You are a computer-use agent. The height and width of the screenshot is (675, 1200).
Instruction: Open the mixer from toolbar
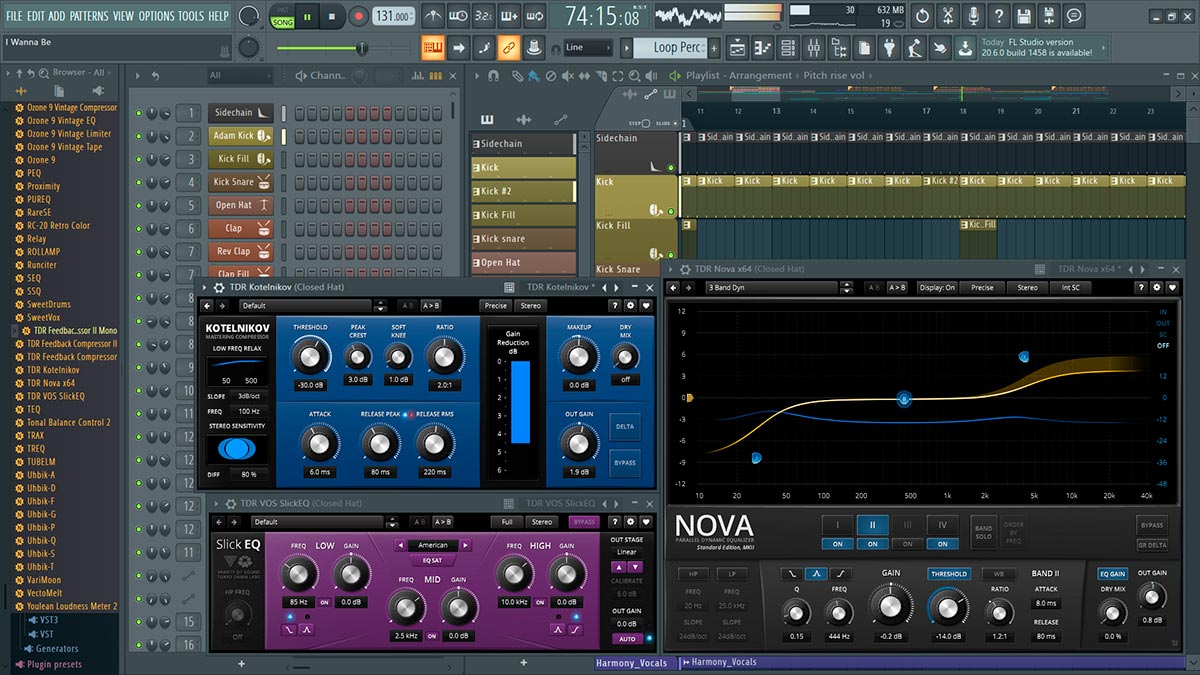click(x=813, y=47)
